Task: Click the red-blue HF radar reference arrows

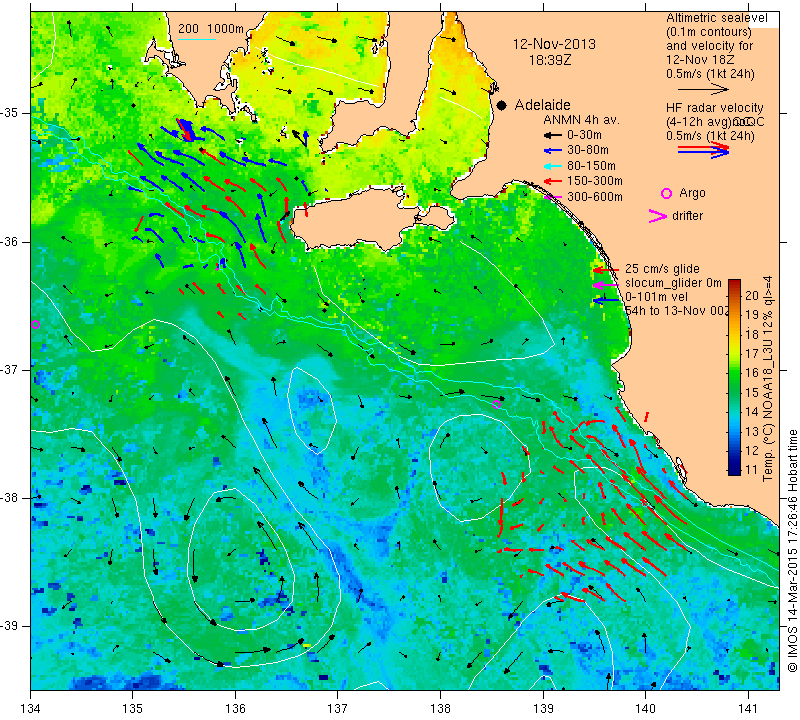Action: pyautogui.click(x=703, y=150)
